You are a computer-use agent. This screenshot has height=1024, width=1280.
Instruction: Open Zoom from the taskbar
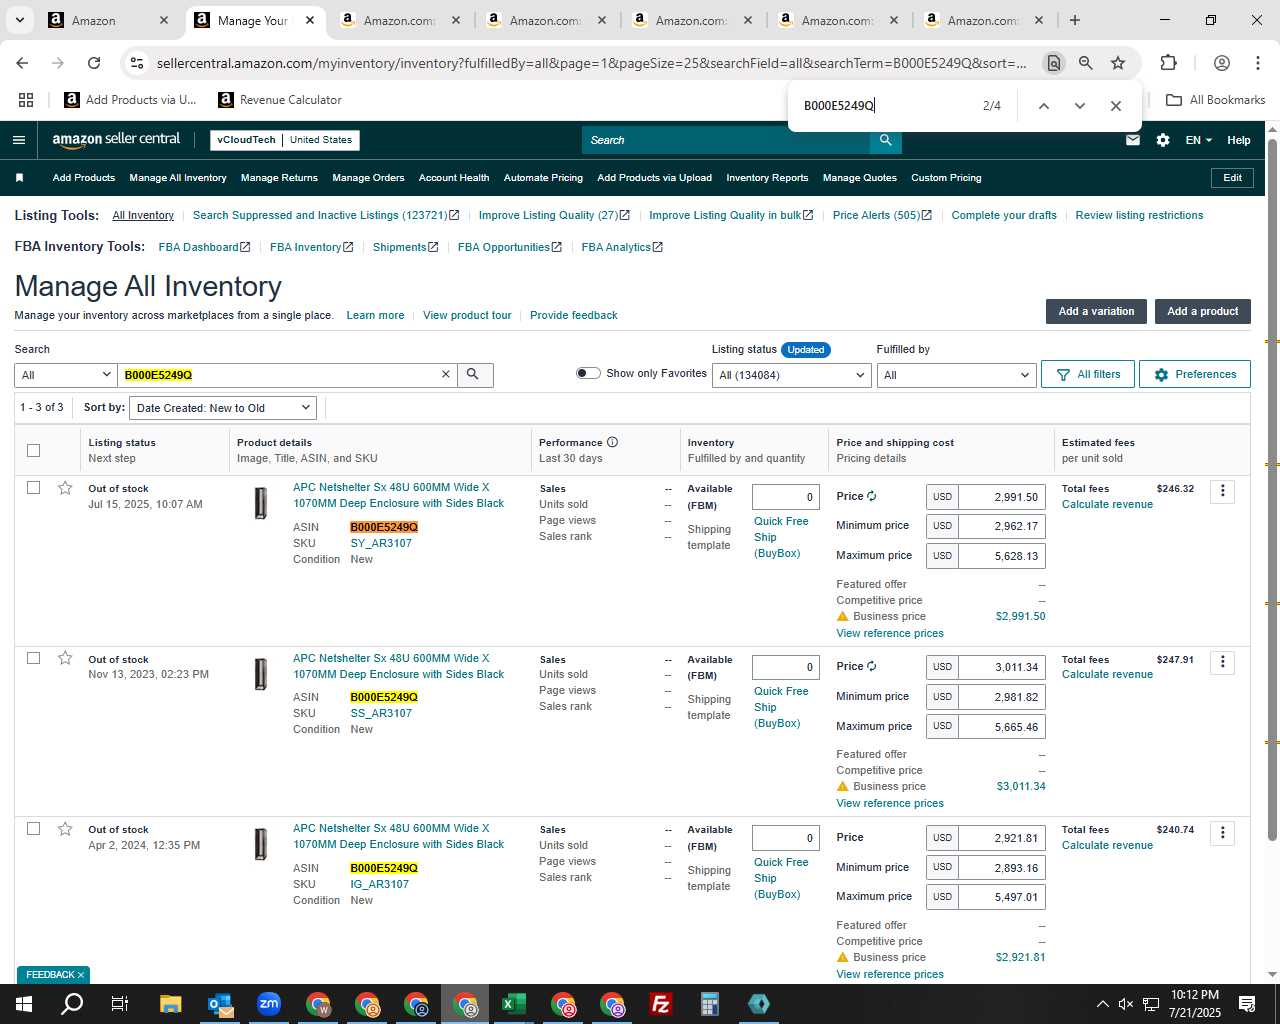pos(268,1004)
